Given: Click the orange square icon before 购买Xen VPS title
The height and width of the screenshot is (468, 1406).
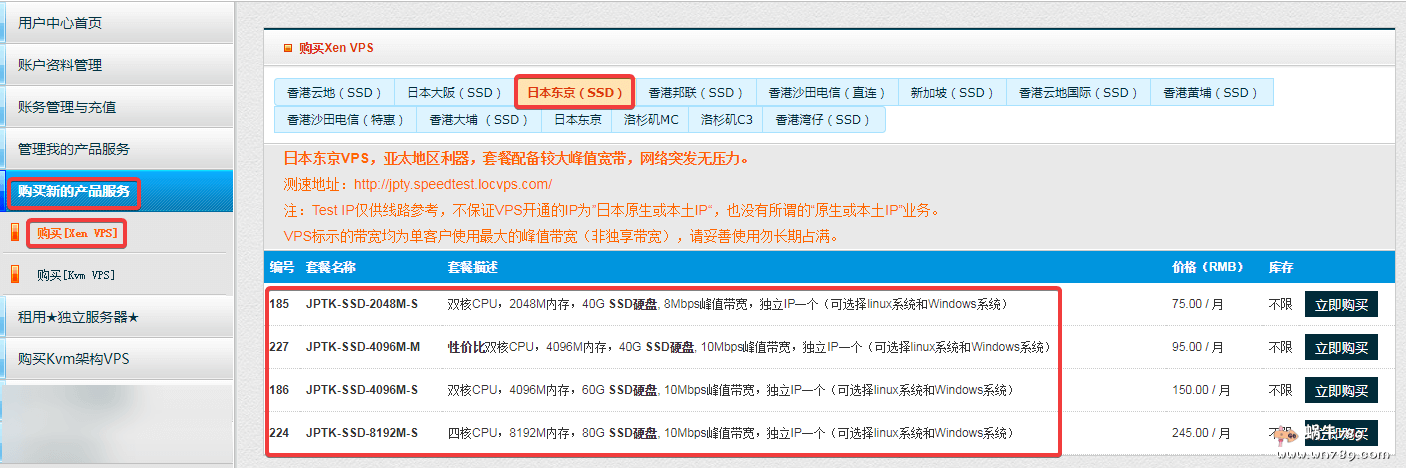Looking at the screenshot, I should [288, 47].
